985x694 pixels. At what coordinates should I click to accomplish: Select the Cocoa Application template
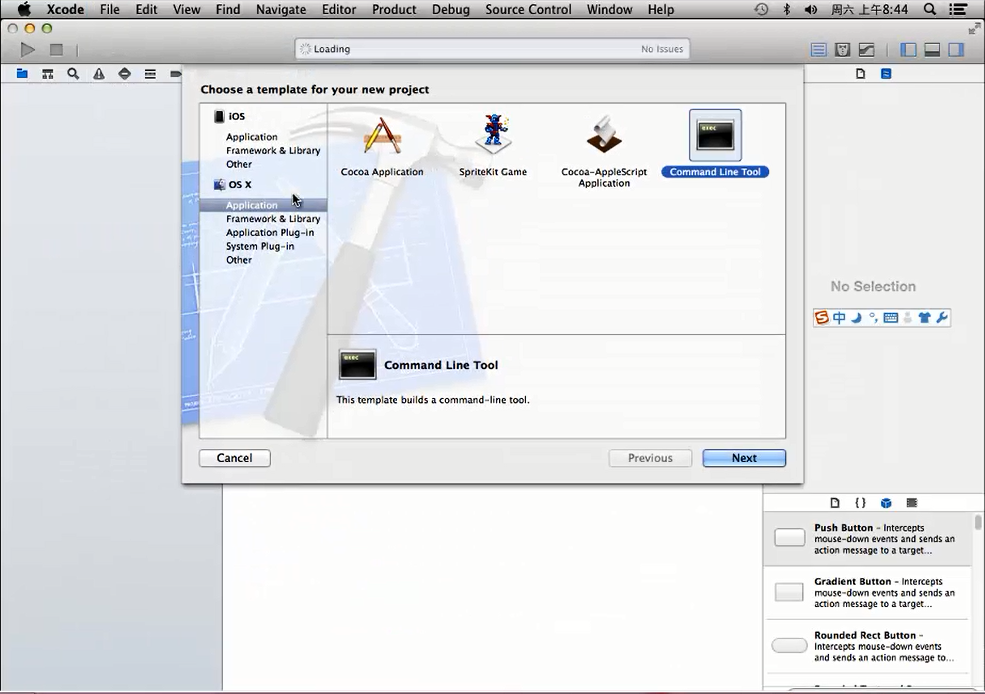pos(382,145)
